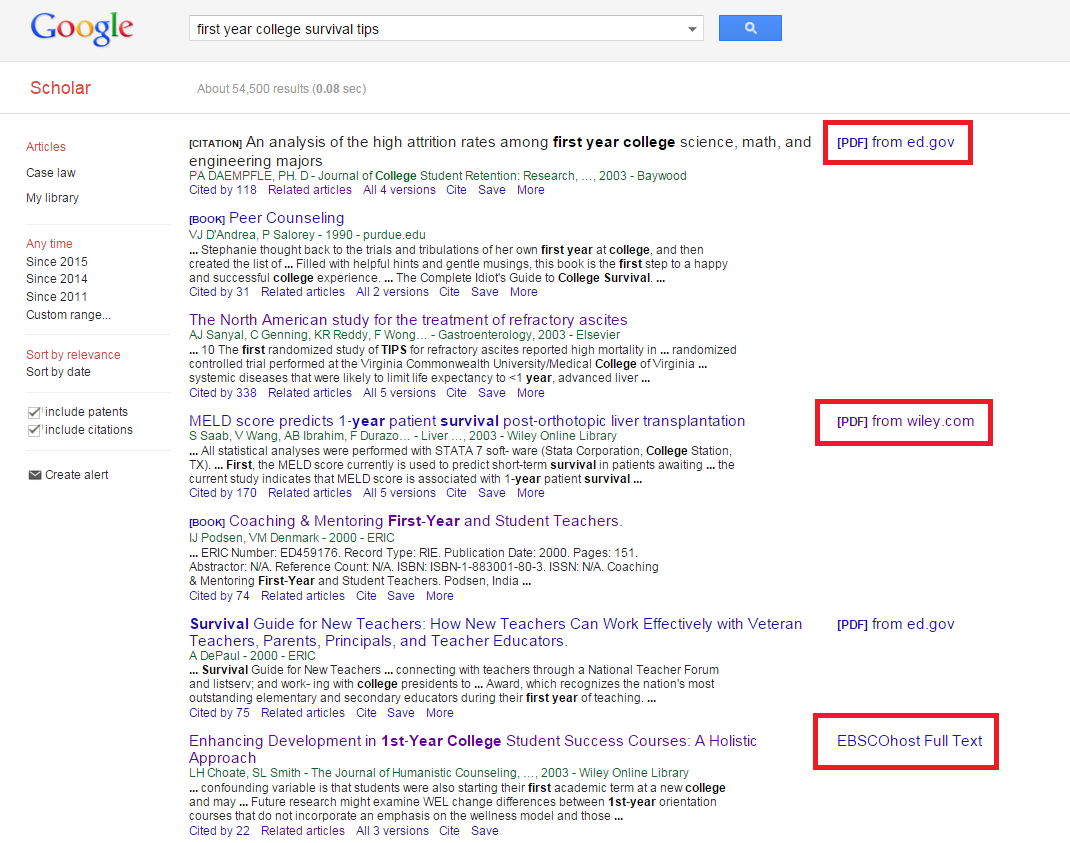Open the refractory ascites study title

[408, 319]
